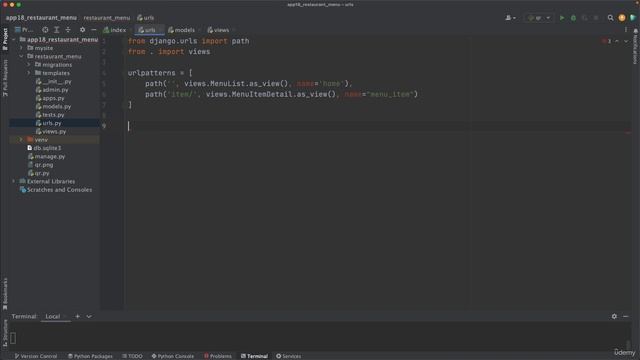
Task: Click the grayed stop button in toolbar
Action: tap(596, 18)
